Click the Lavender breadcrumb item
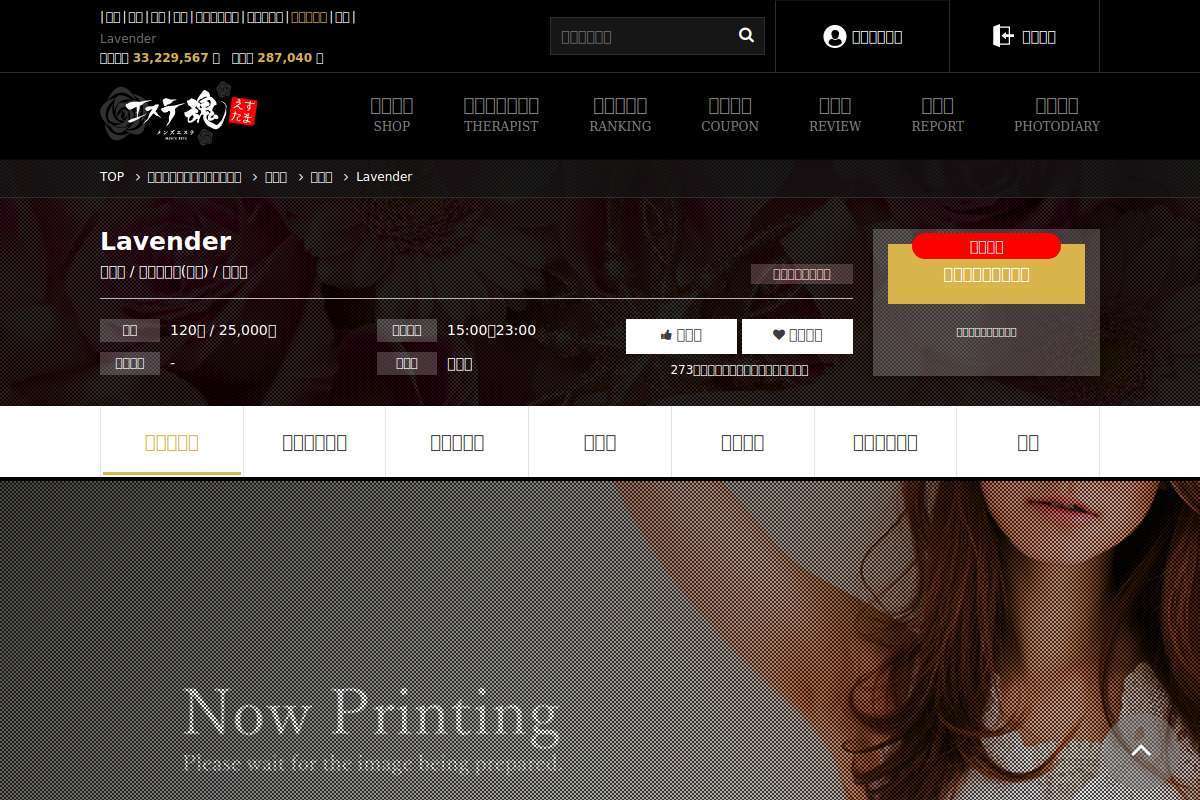This screenshot has height=800, width=1200. [x=384, y=177]
